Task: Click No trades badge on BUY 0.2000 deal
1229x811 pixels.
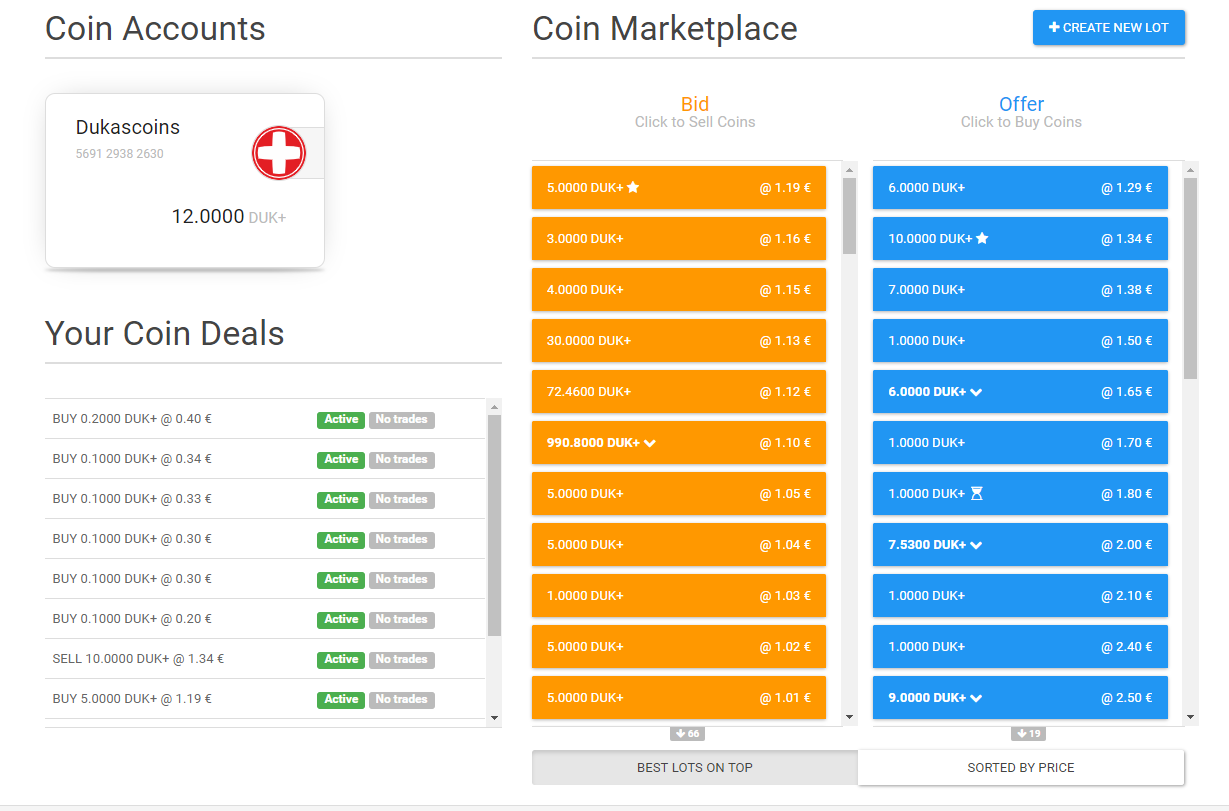Action: [402, 419]
